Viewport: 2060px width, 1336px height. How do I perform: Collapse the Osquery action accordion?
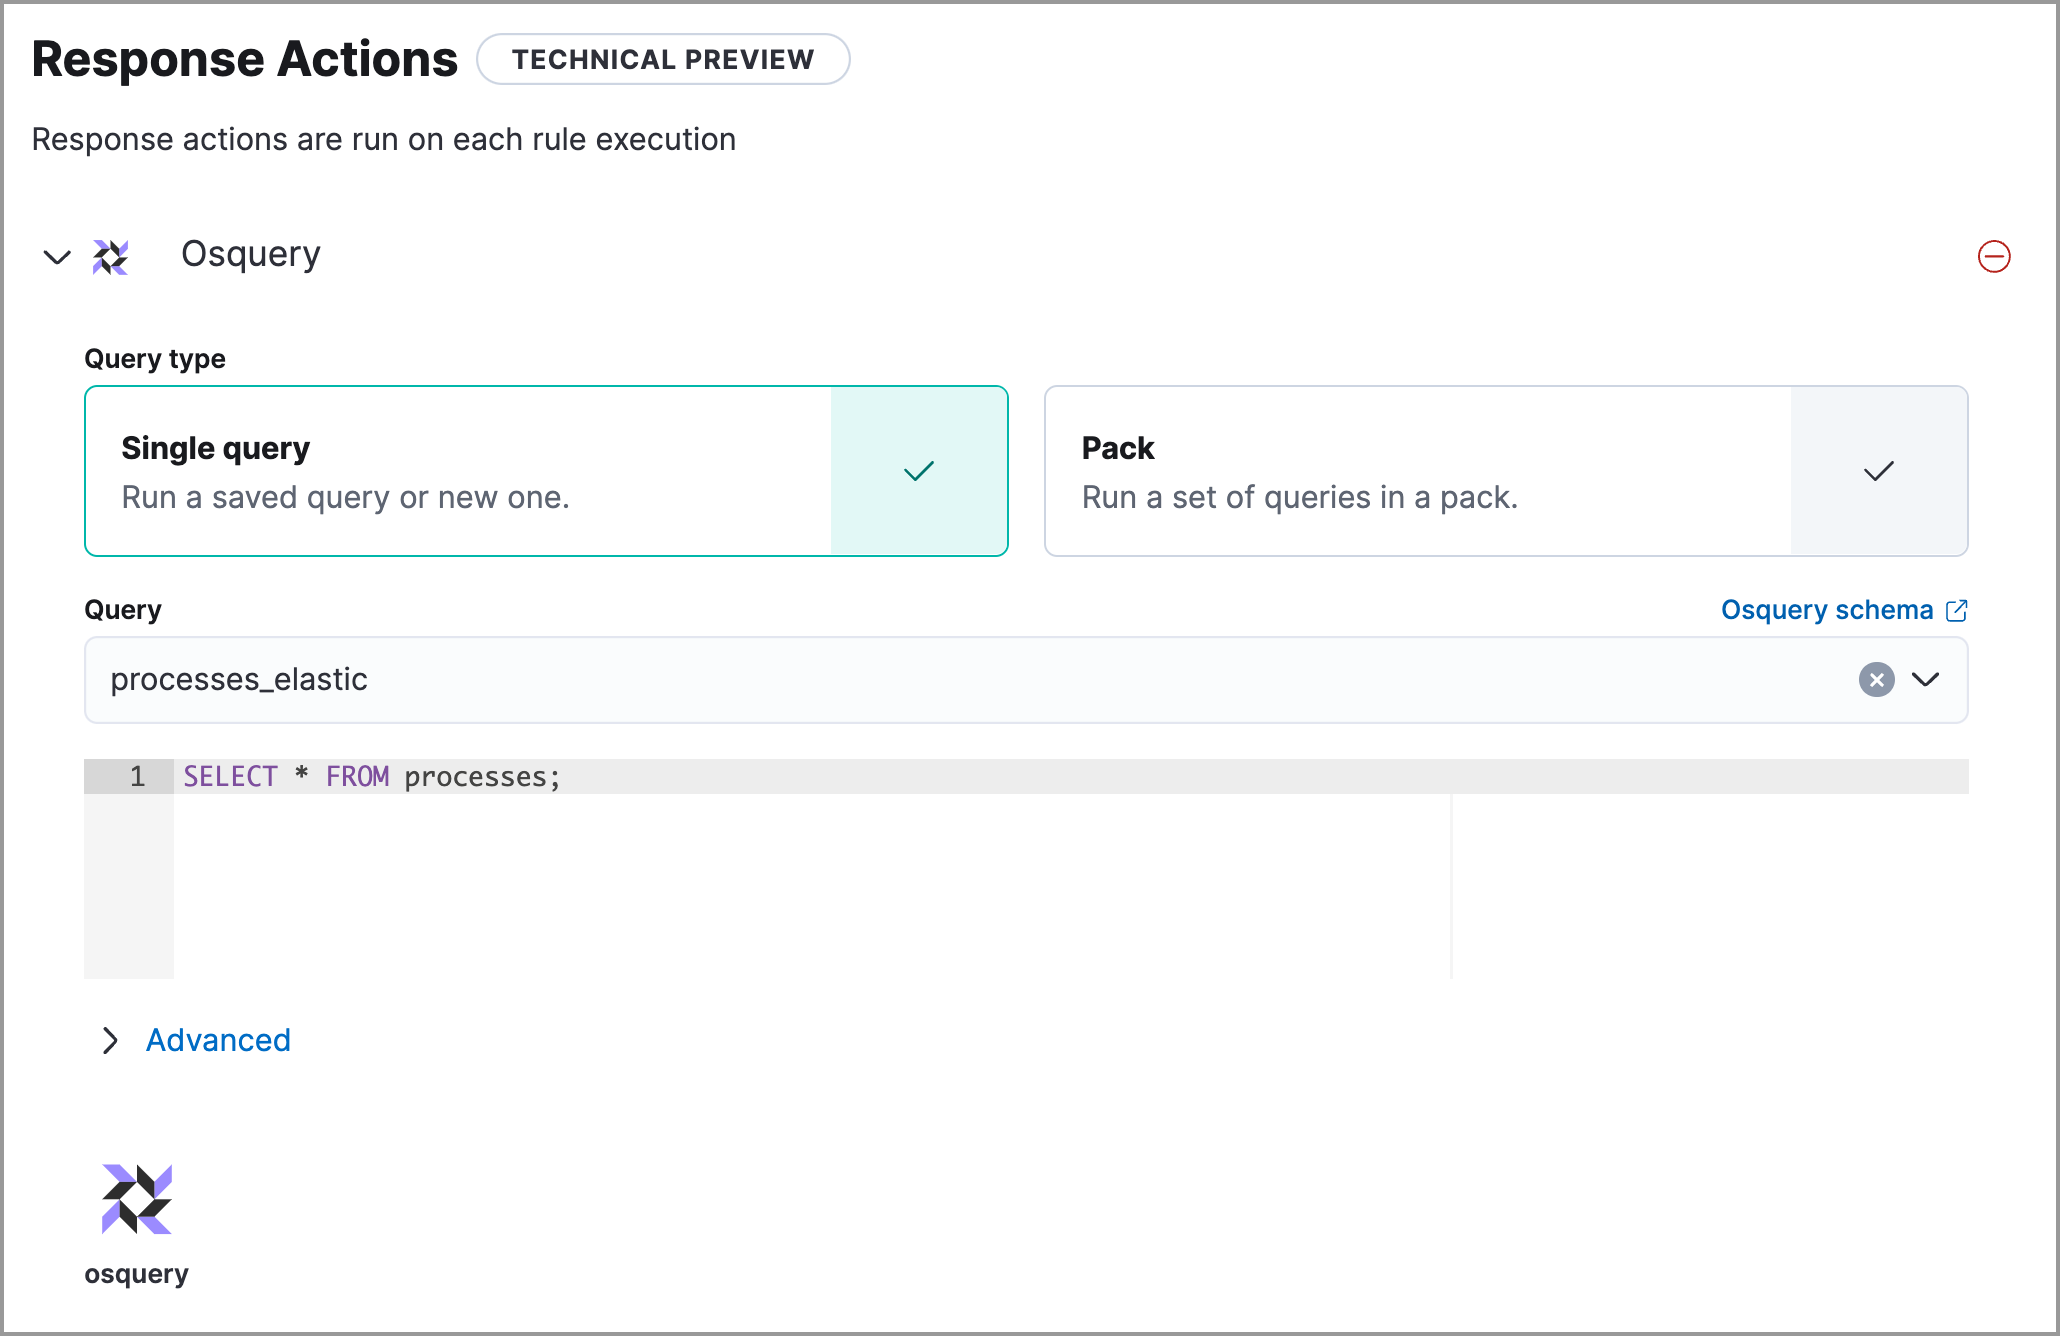click(57, 257)
